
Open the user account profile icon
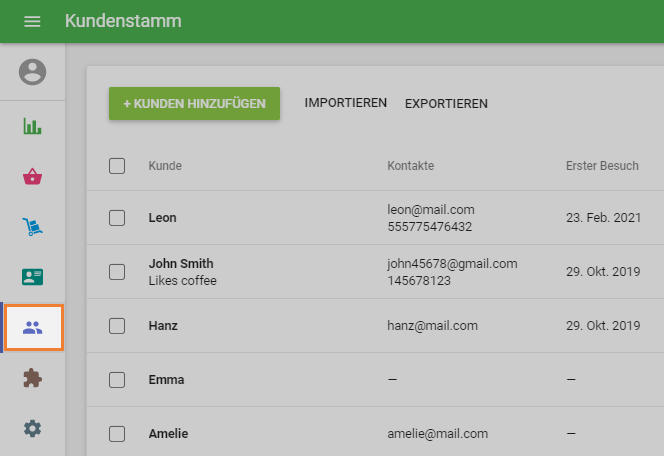(33, 72)
